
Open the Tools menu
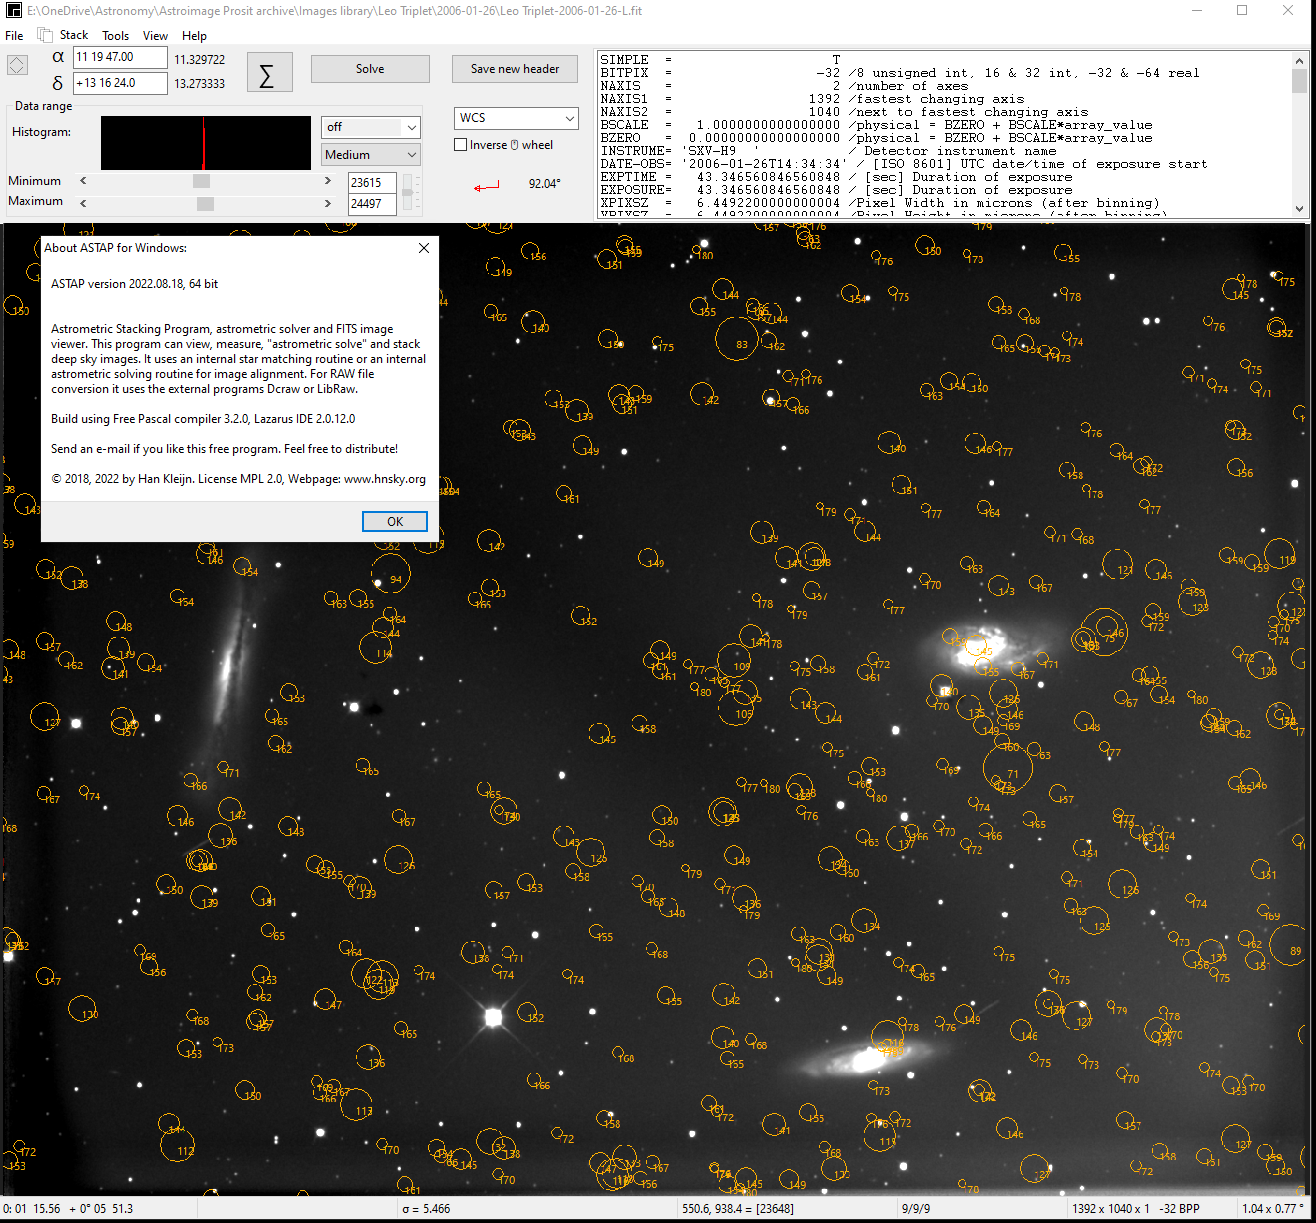pos(115,35)
